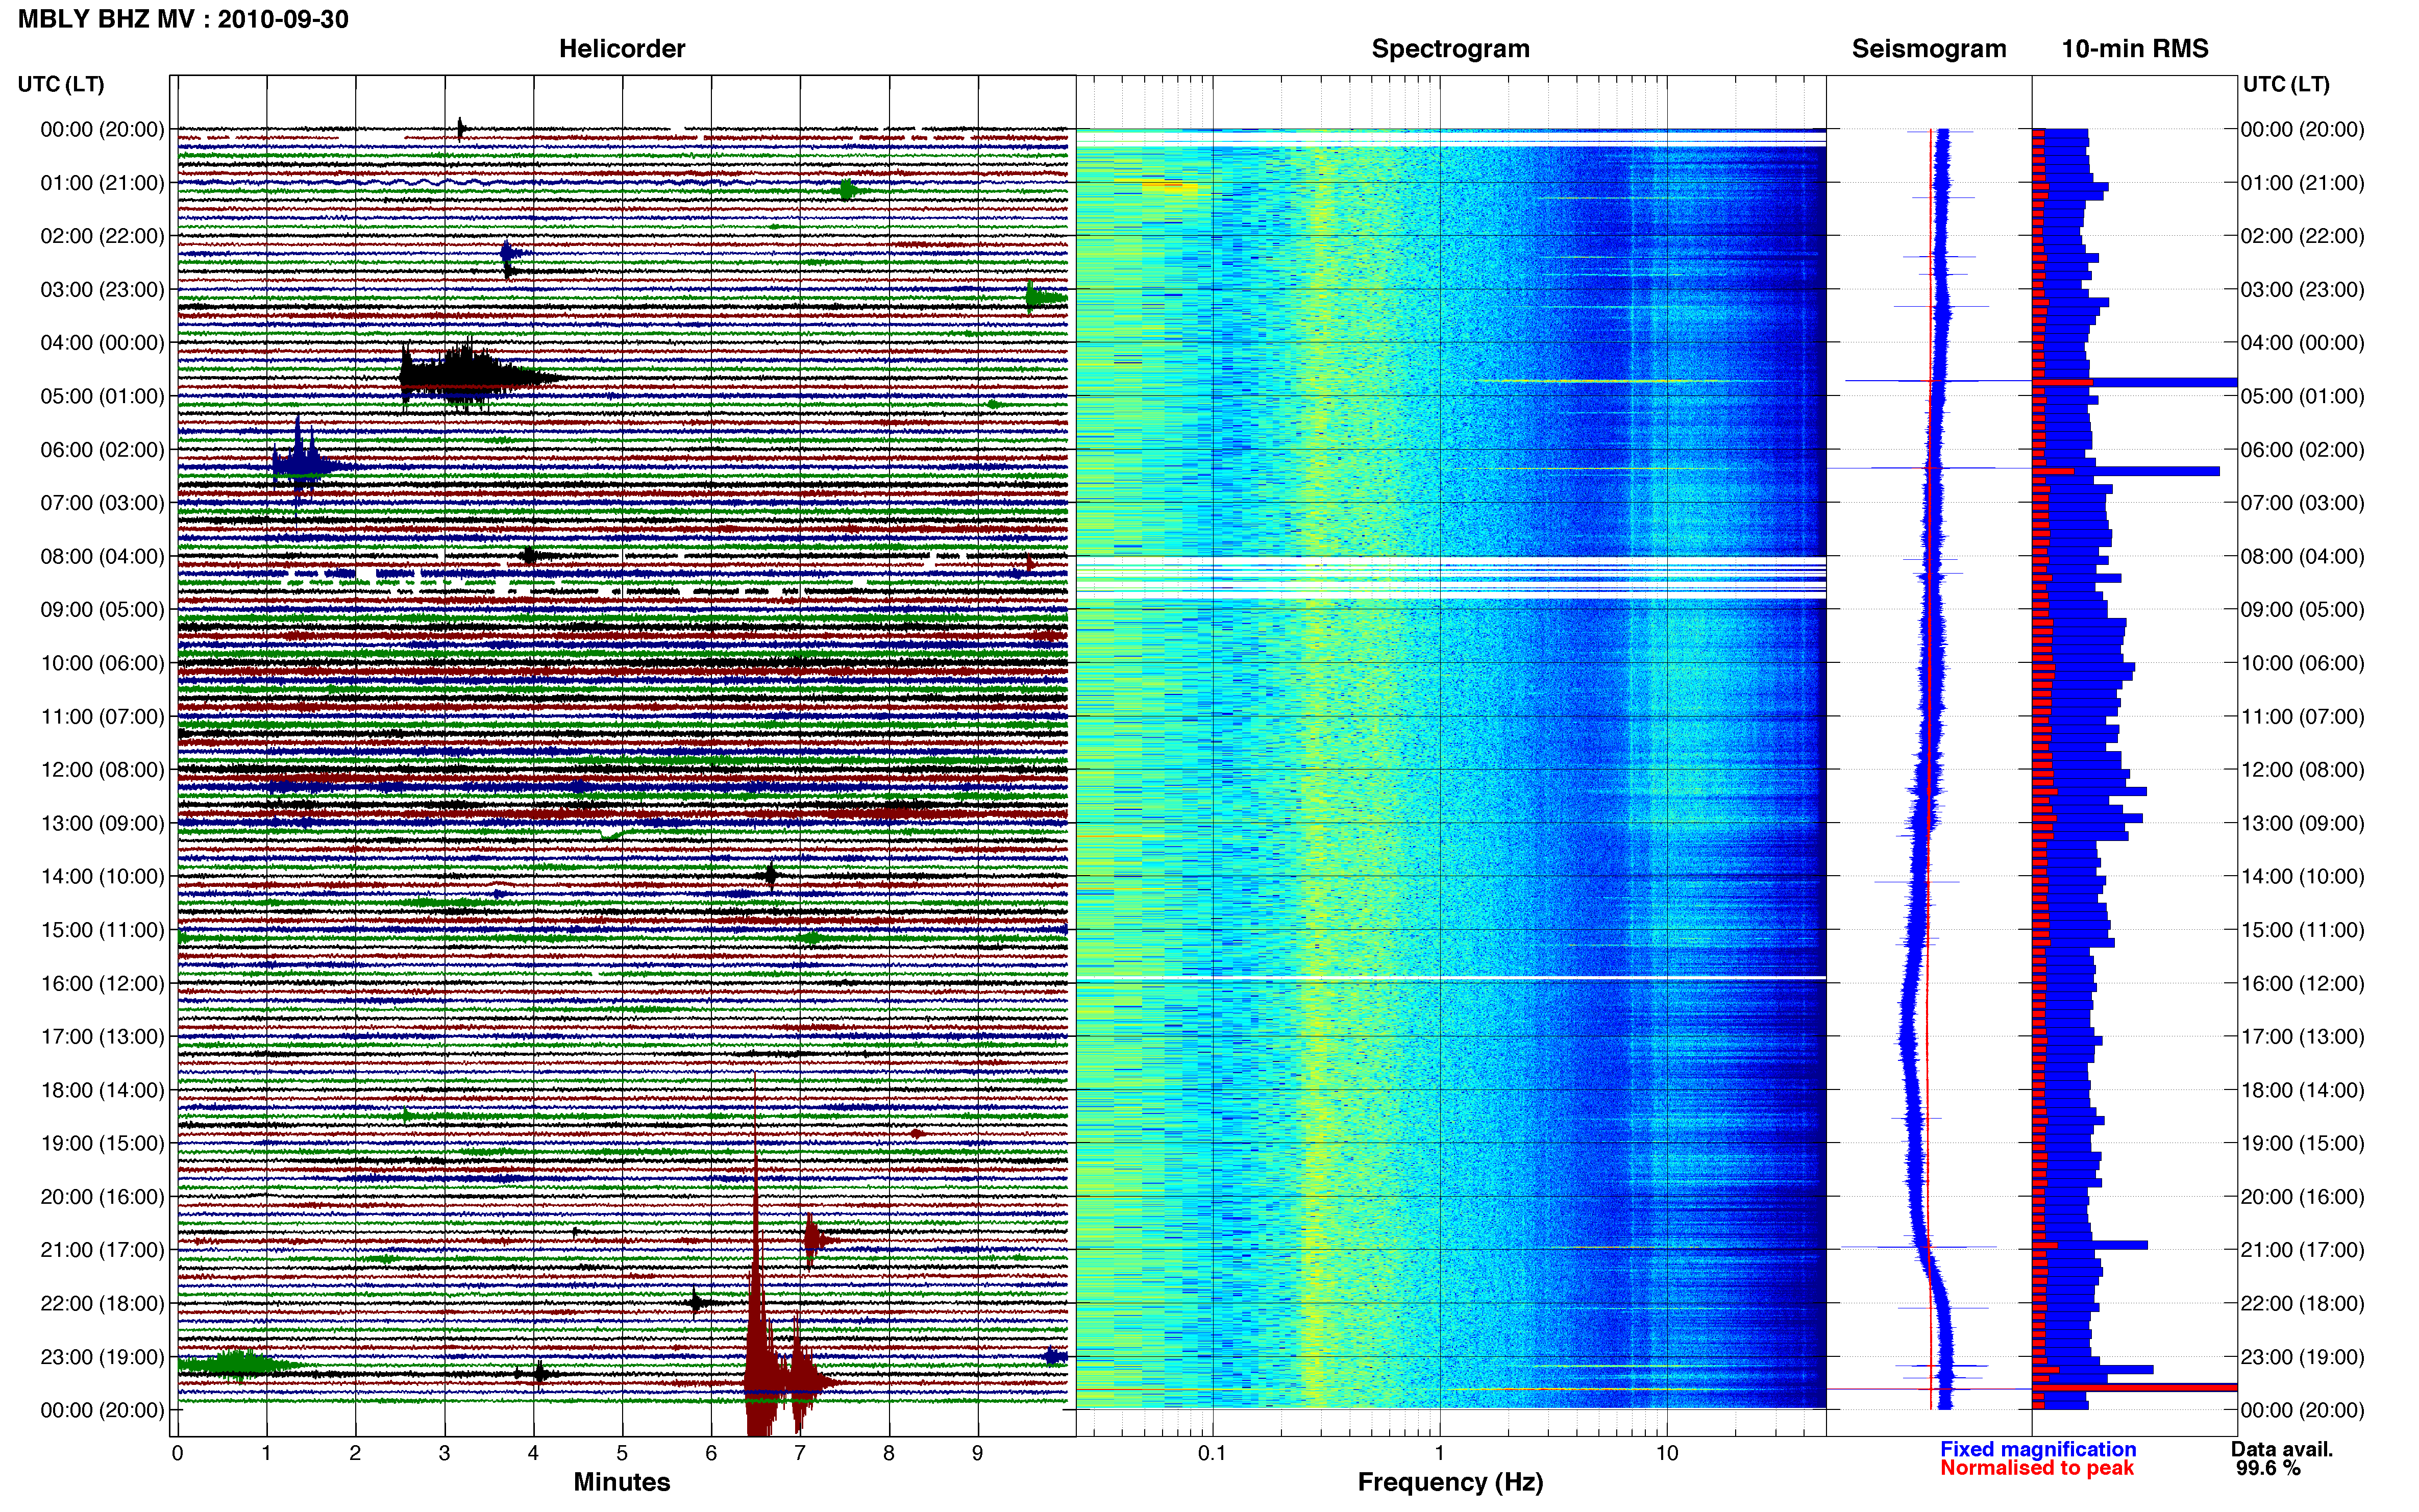Image resolution: width=2419 pixels, height=1512 pixels.
Task: Select the 'Minutes' axis label
Action: tap(622, 1482)
